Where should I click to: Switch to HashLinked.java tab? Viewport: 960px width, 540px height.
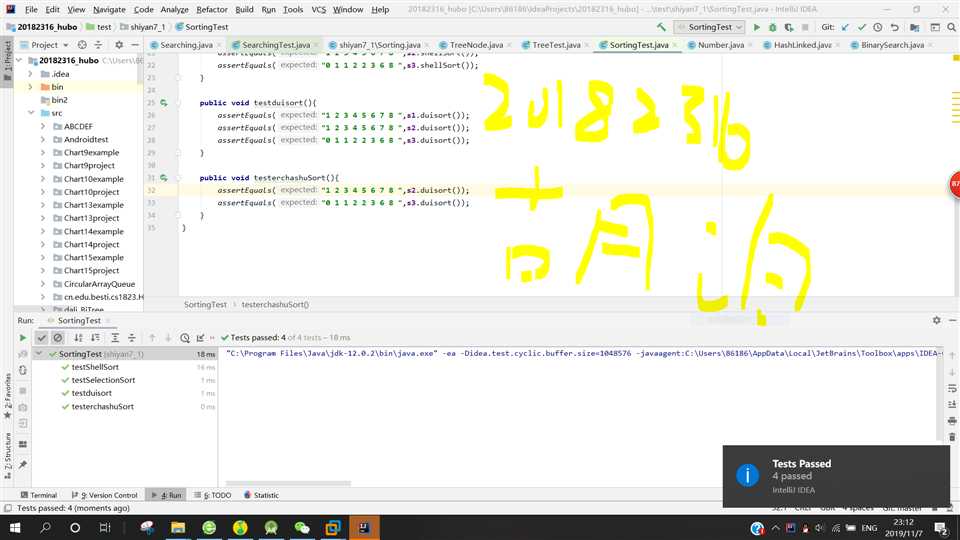click(801, 45)
